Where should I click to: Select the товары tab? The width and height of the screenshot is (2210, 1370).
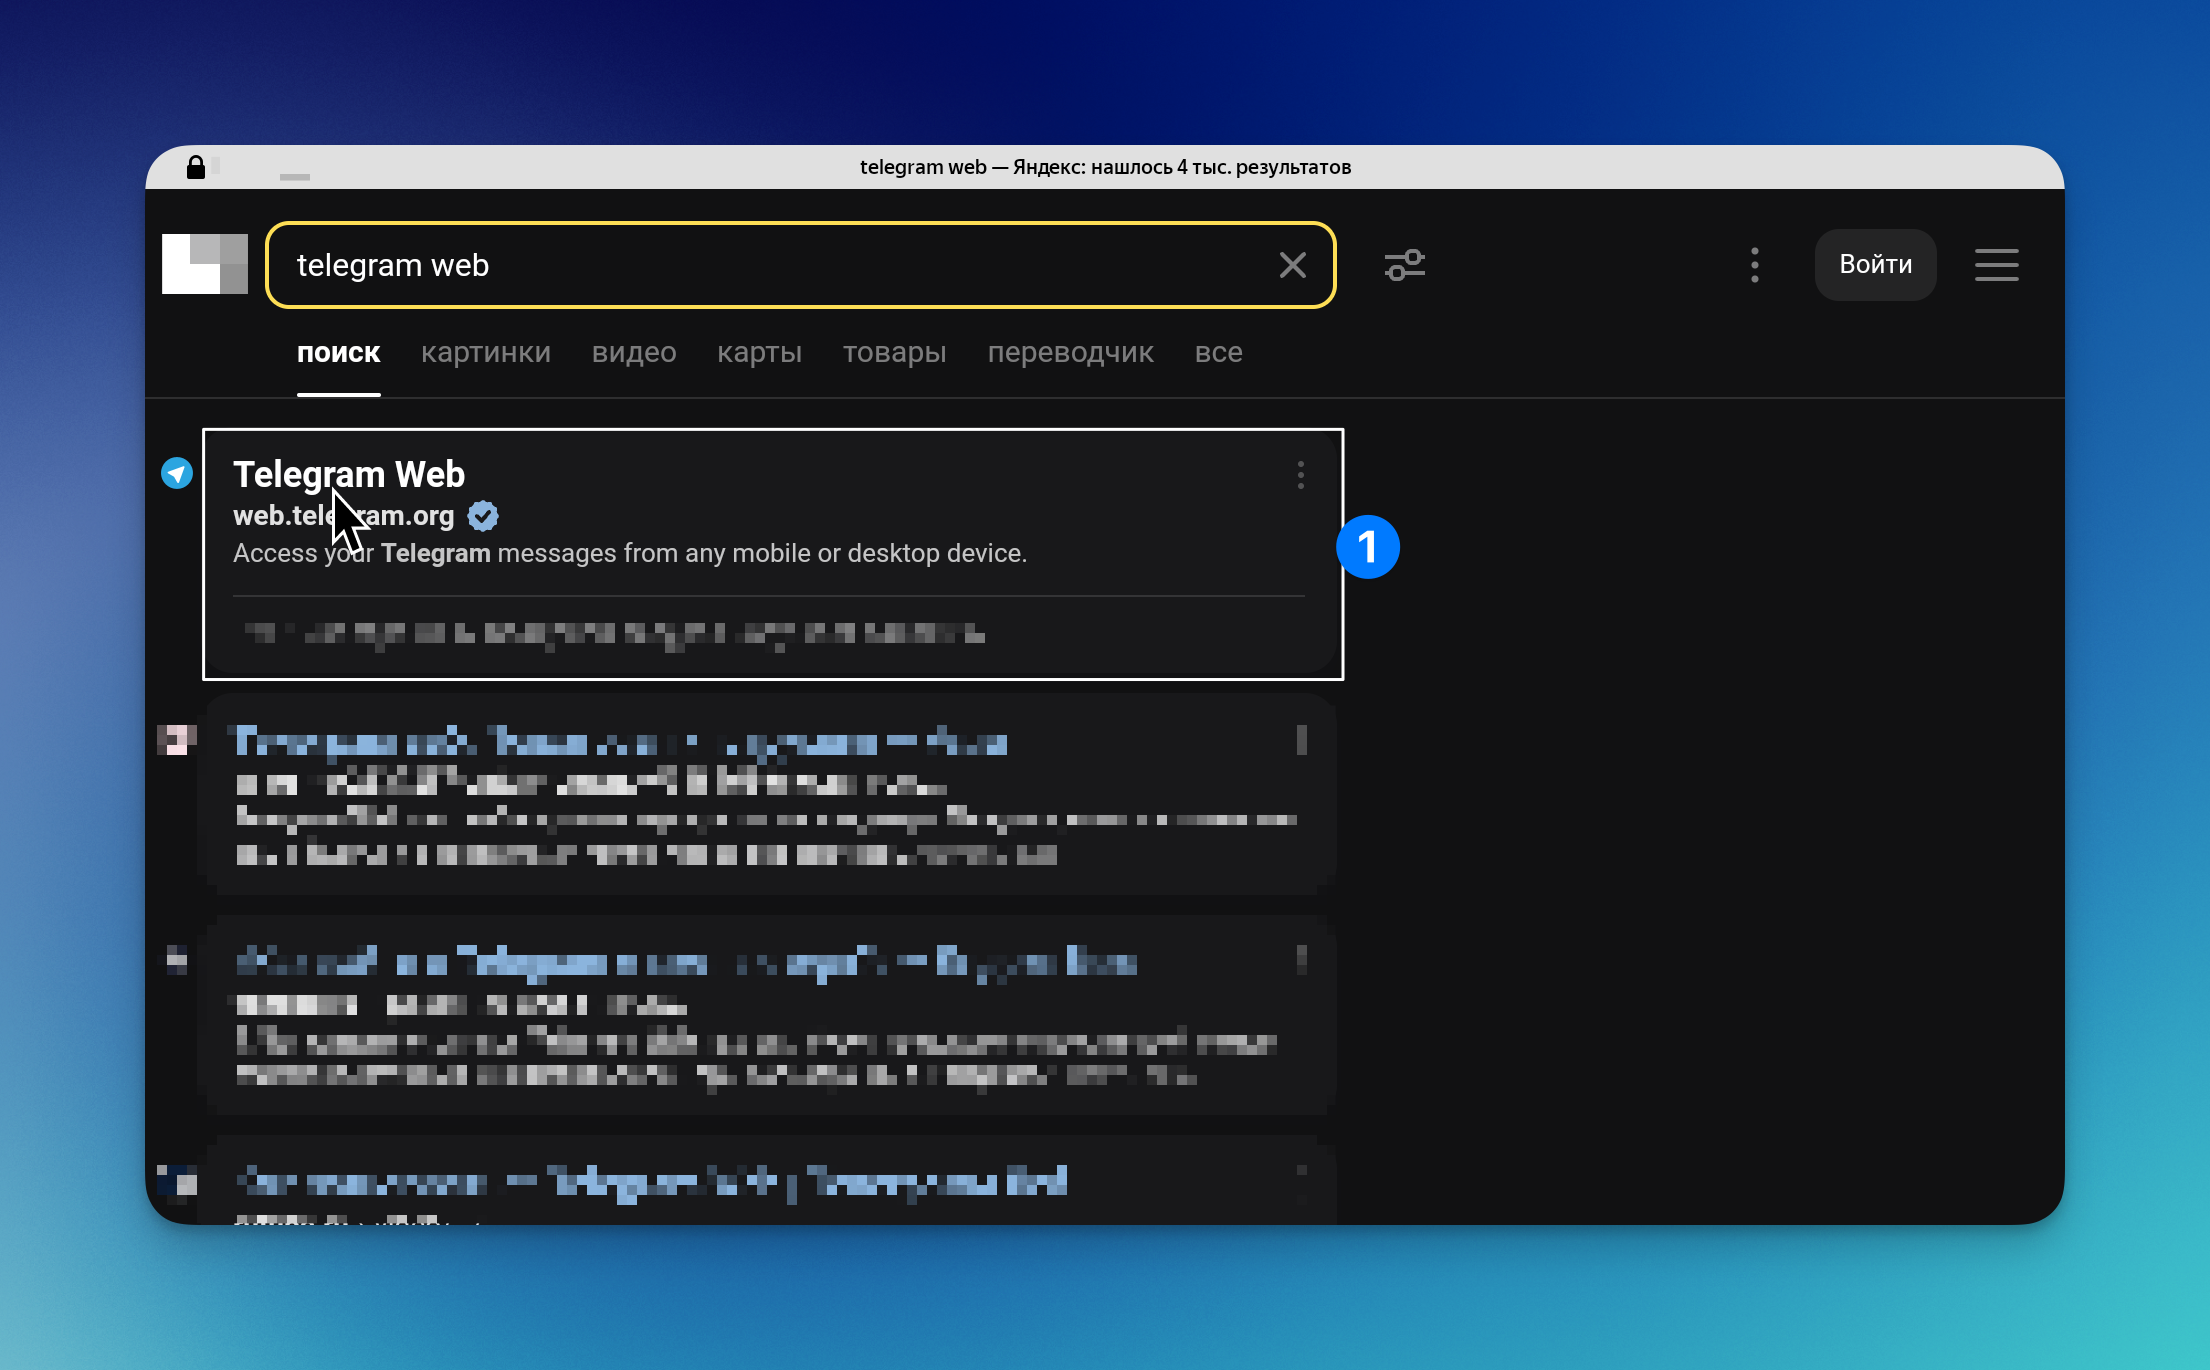[894, 353]
